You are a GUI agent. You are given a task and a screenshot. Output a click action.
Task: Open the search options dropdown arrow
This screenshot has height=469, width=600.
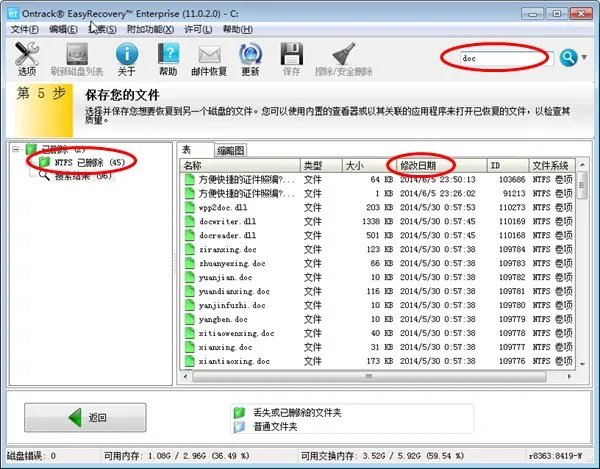tap(584, 57)
